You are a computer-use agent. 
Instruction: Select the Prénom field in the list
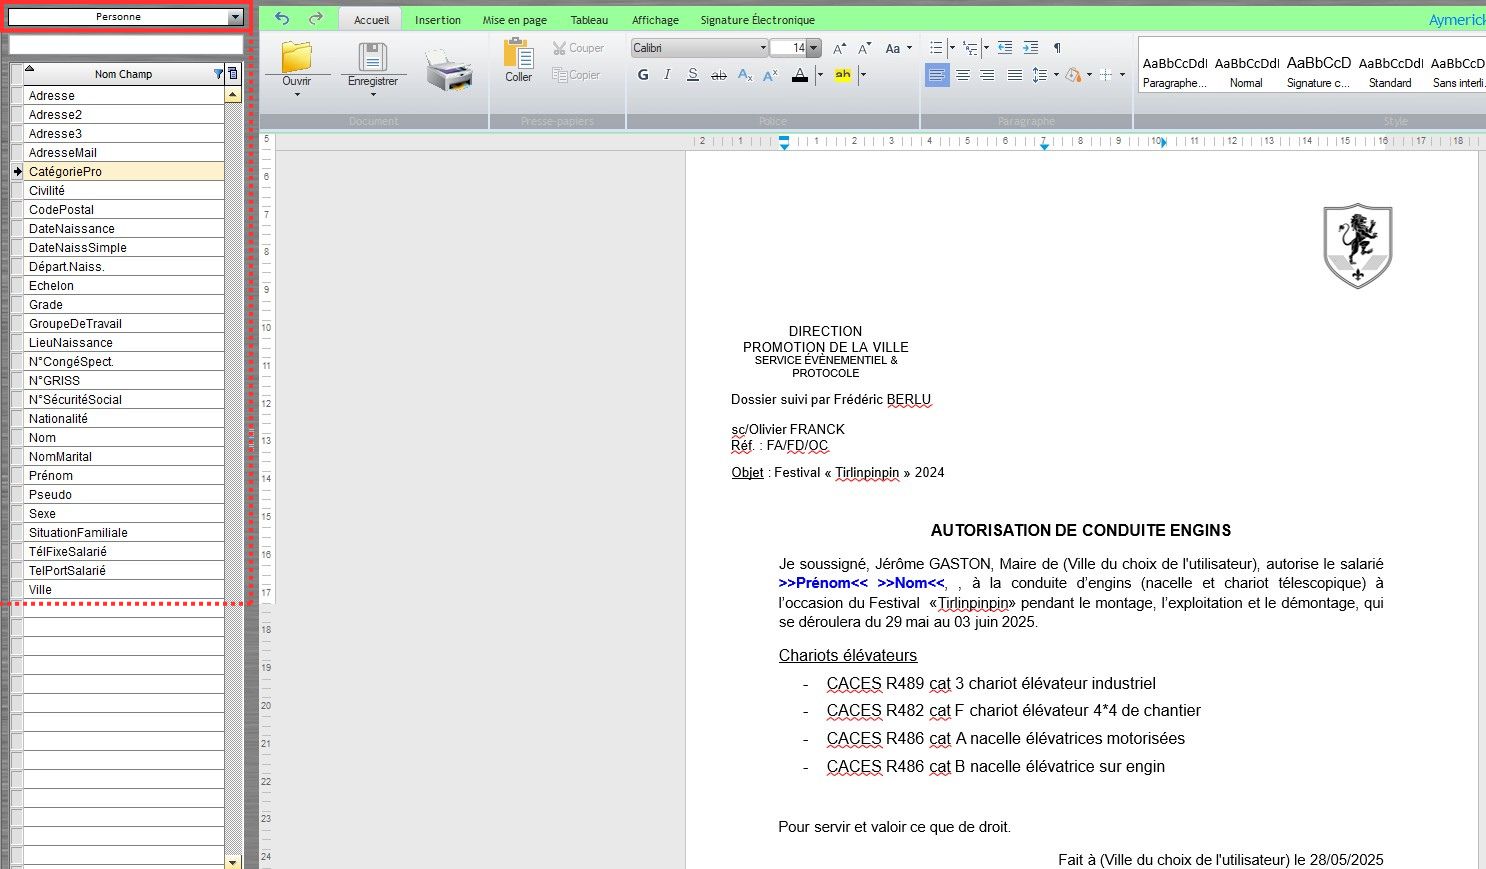point(51,476)
